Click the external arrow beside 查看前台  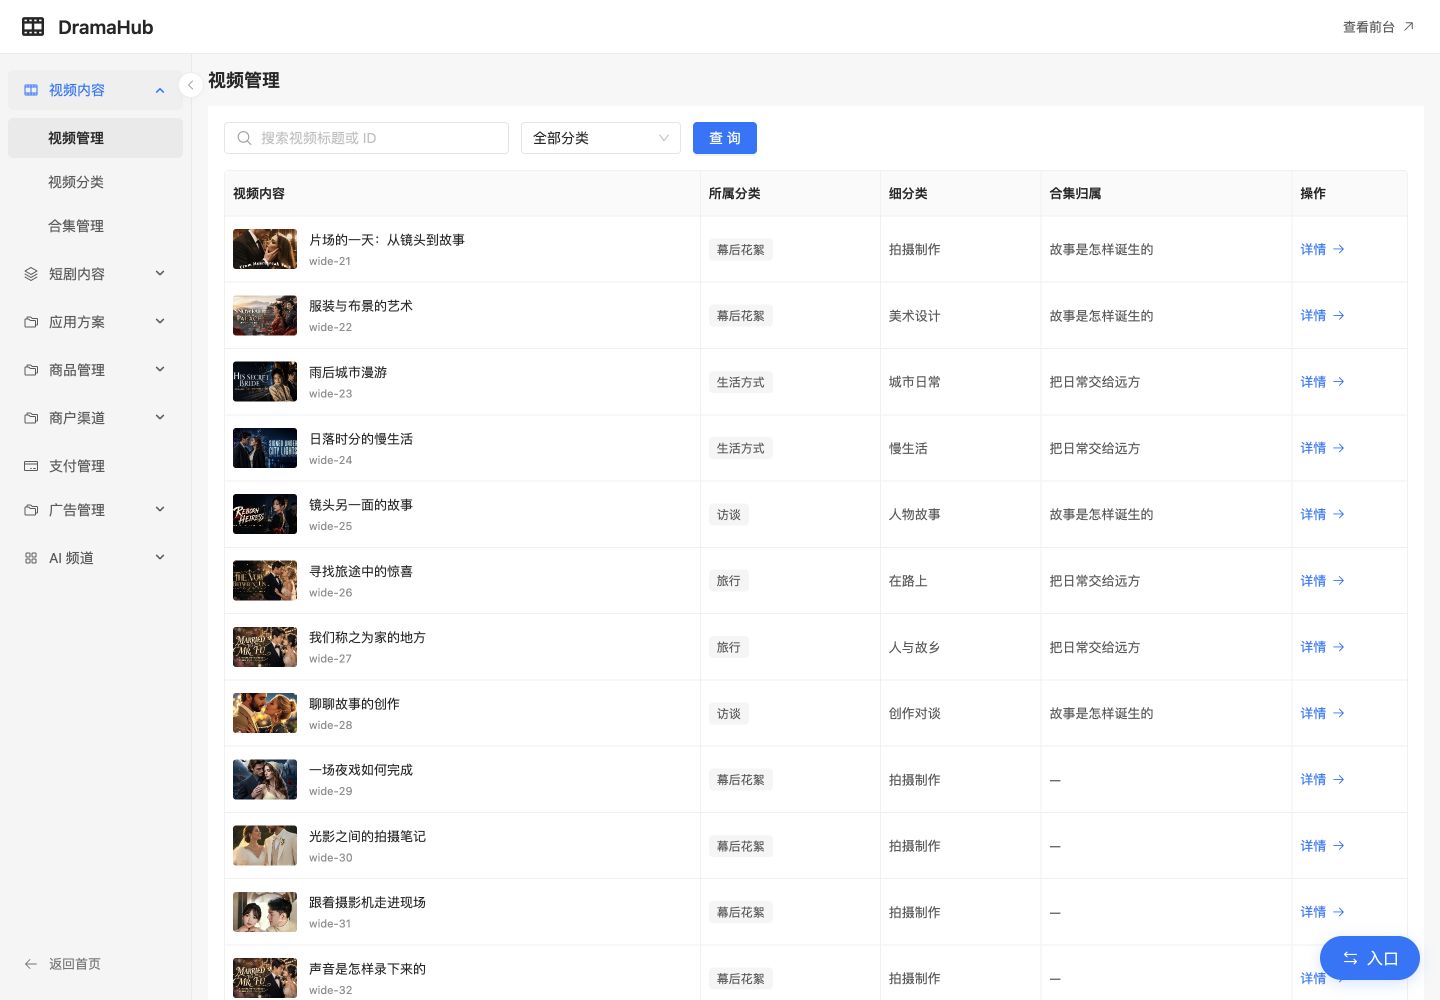(1409, 27)
